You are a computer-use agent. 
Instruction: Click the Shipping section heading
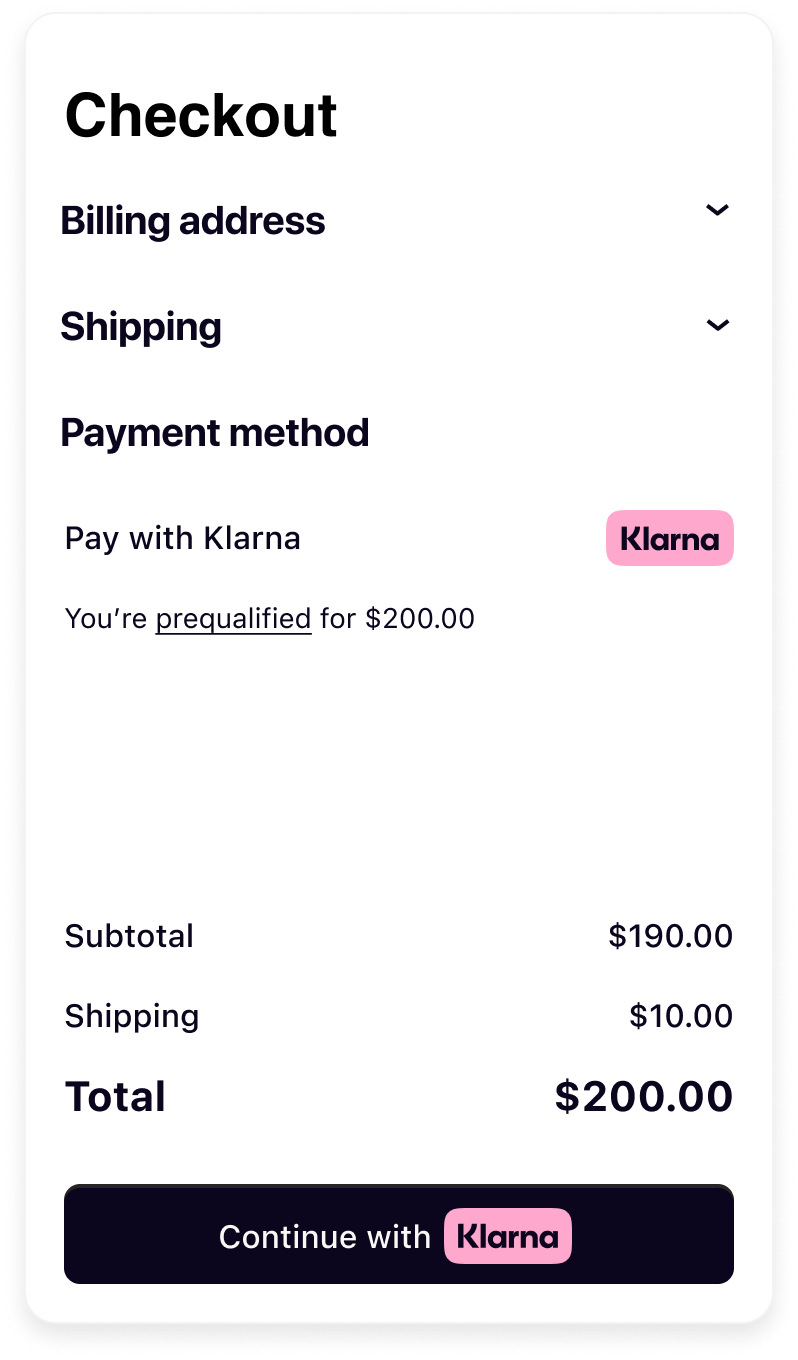[x=141, y=327]
